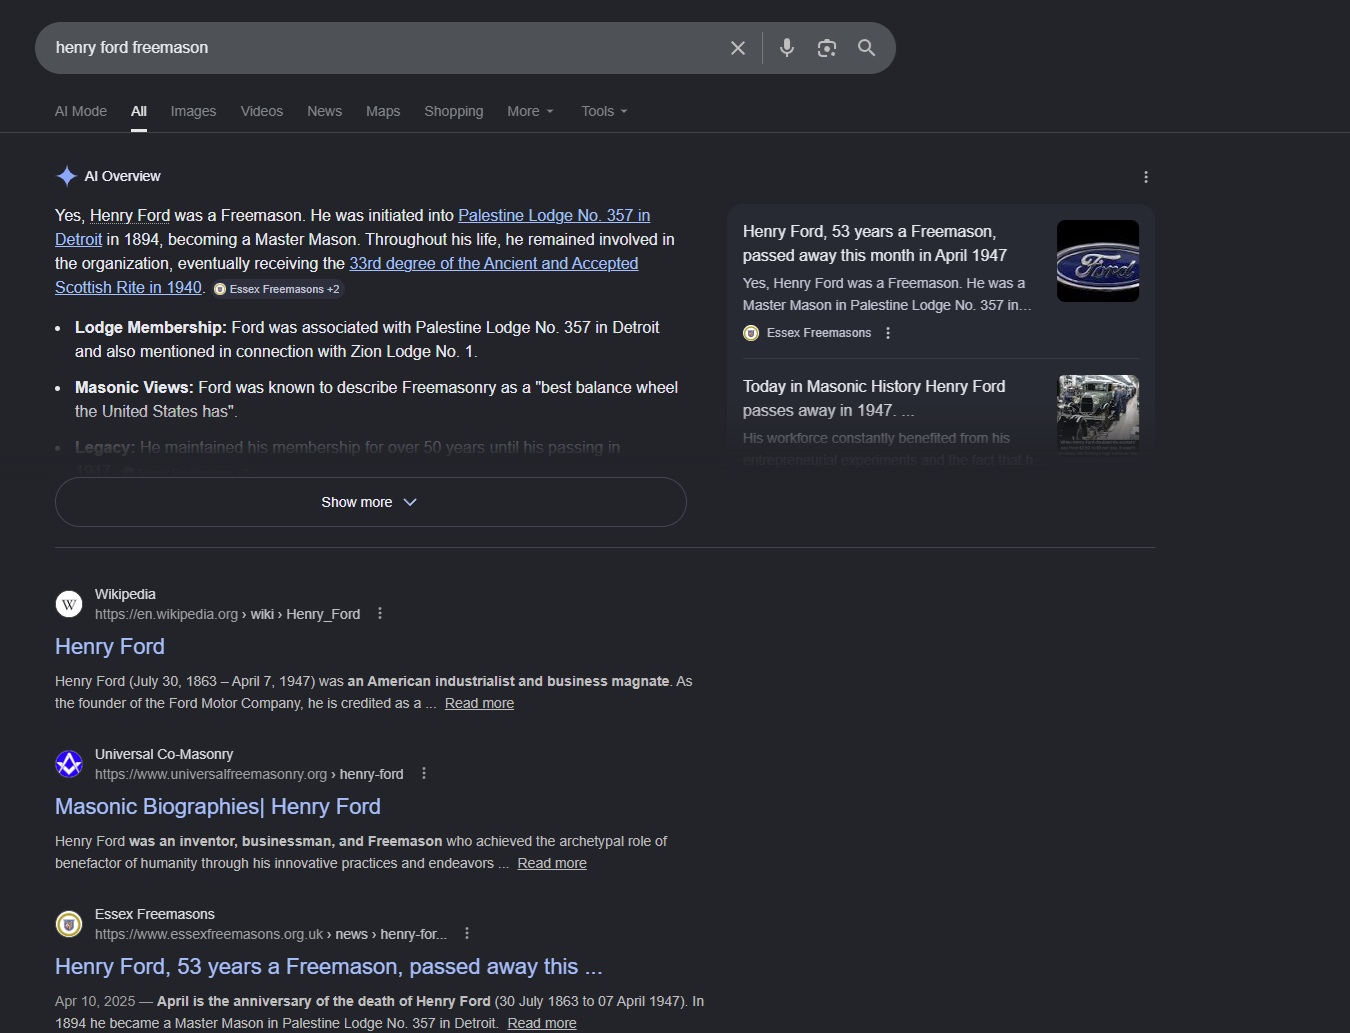Image resolution: width=1350 pixels, height=1033 pixels.
Task: Click the Essex Freemasons +2 source chip
Action: click(x=277, y=289)
